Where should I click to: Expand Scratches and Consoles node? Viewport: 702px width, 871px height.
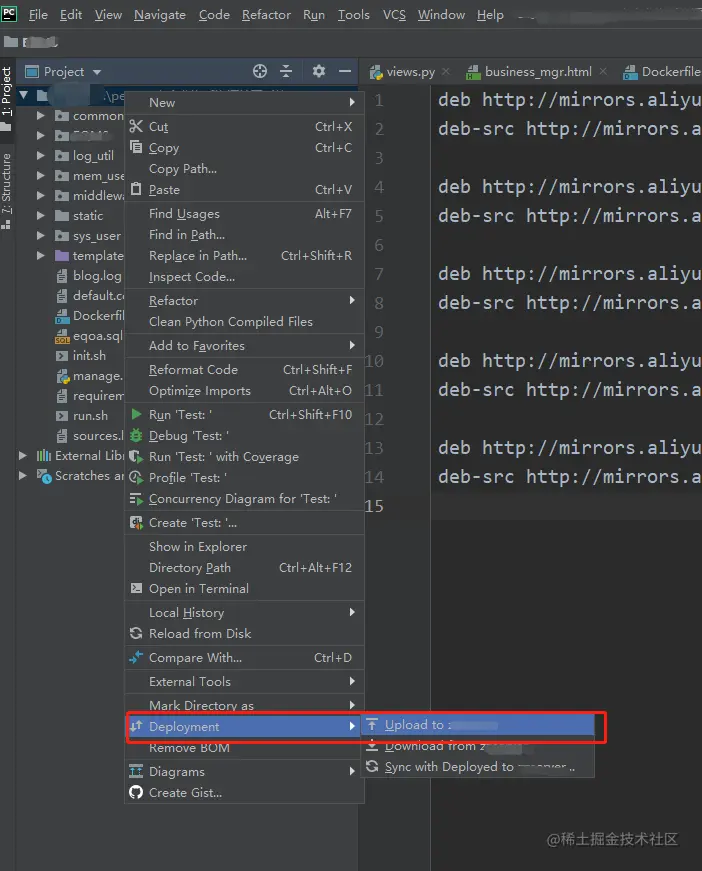(x=22, y=475)
